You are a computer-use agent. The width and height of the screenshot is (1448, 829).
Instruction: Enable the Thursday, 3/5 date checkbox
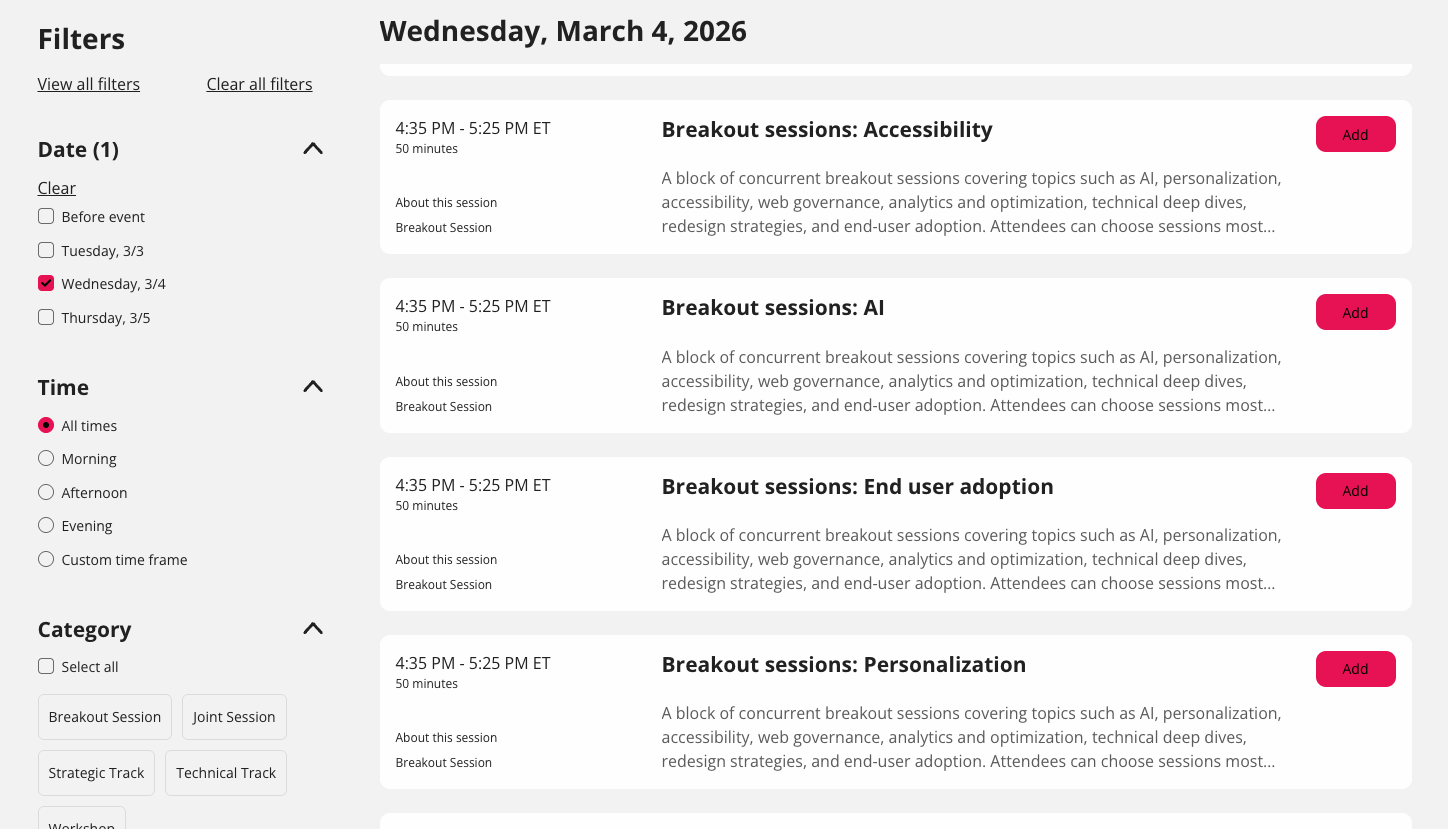coord(46,318)
